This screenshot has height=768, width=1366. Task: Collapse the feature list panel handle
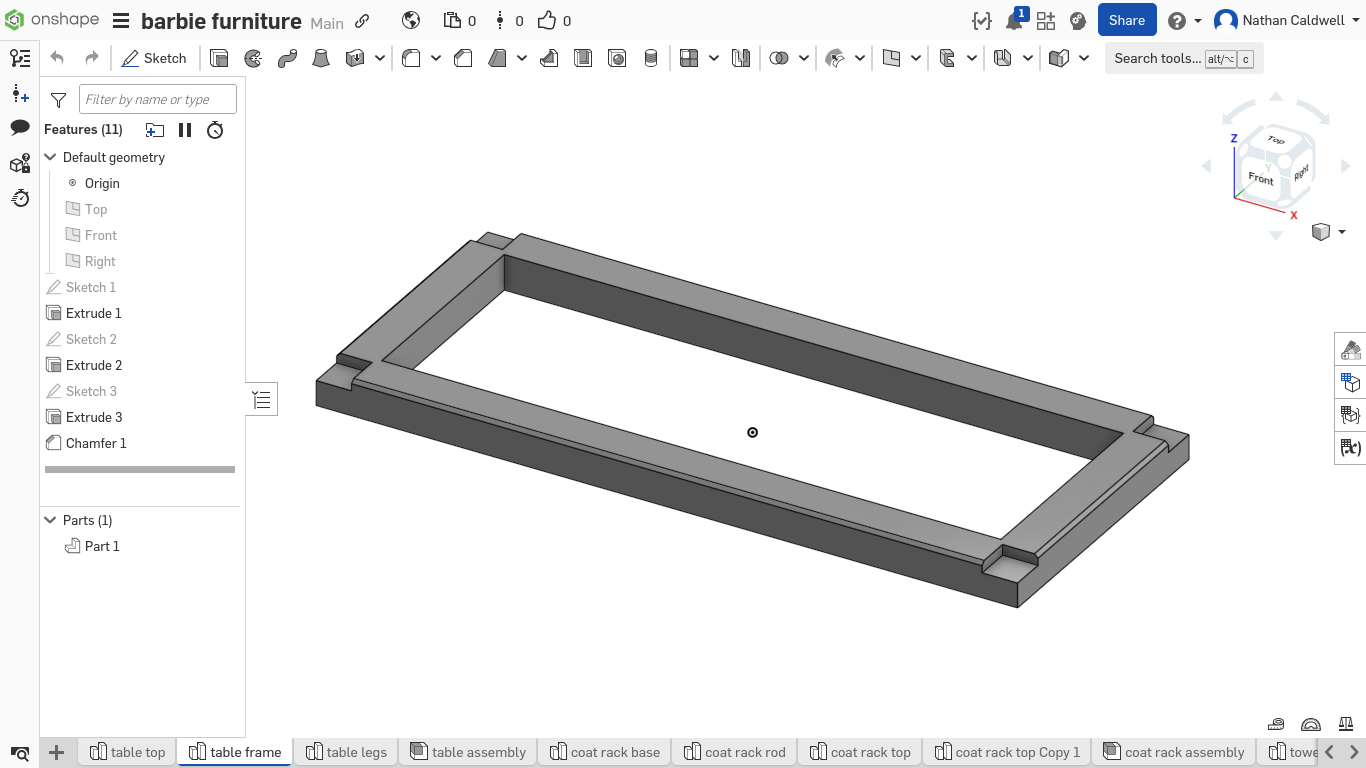click(x=262, y=400)
